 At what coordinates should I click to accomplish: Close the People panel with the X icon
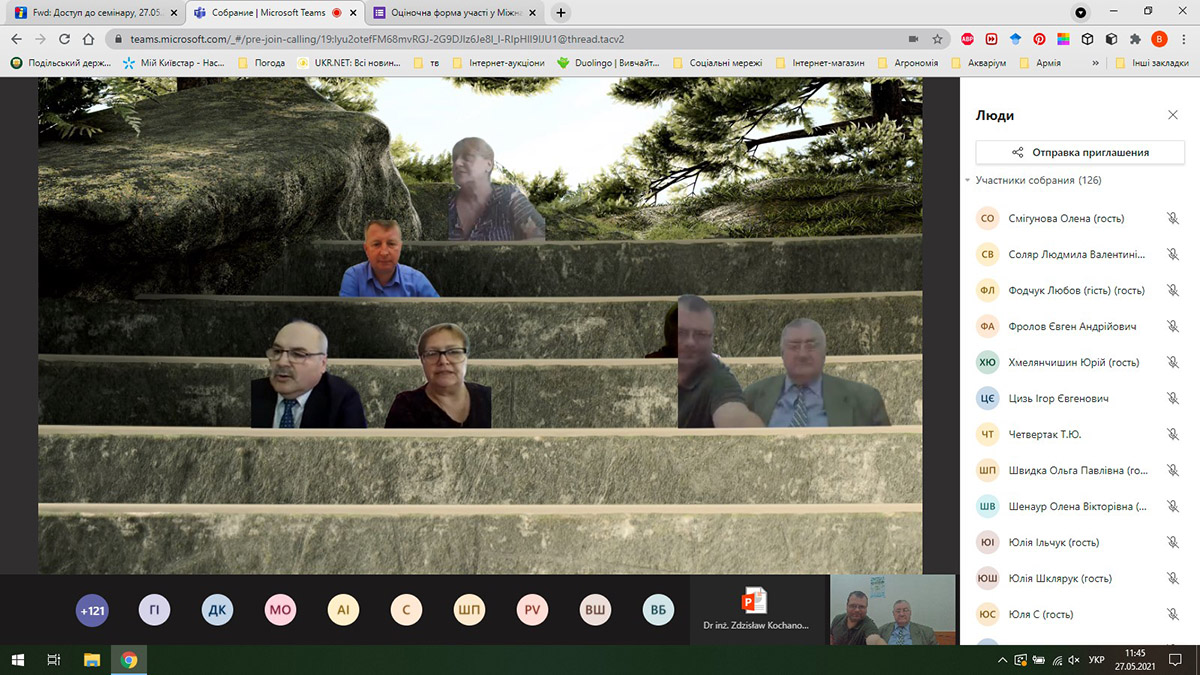[1173, 115]
